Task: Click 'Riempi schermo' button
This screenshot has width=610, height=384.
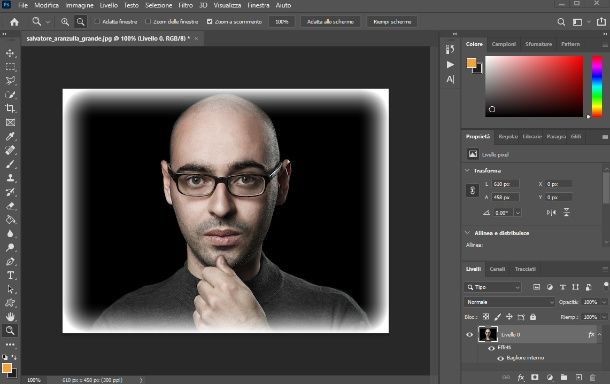Action: tap(392, 22)
